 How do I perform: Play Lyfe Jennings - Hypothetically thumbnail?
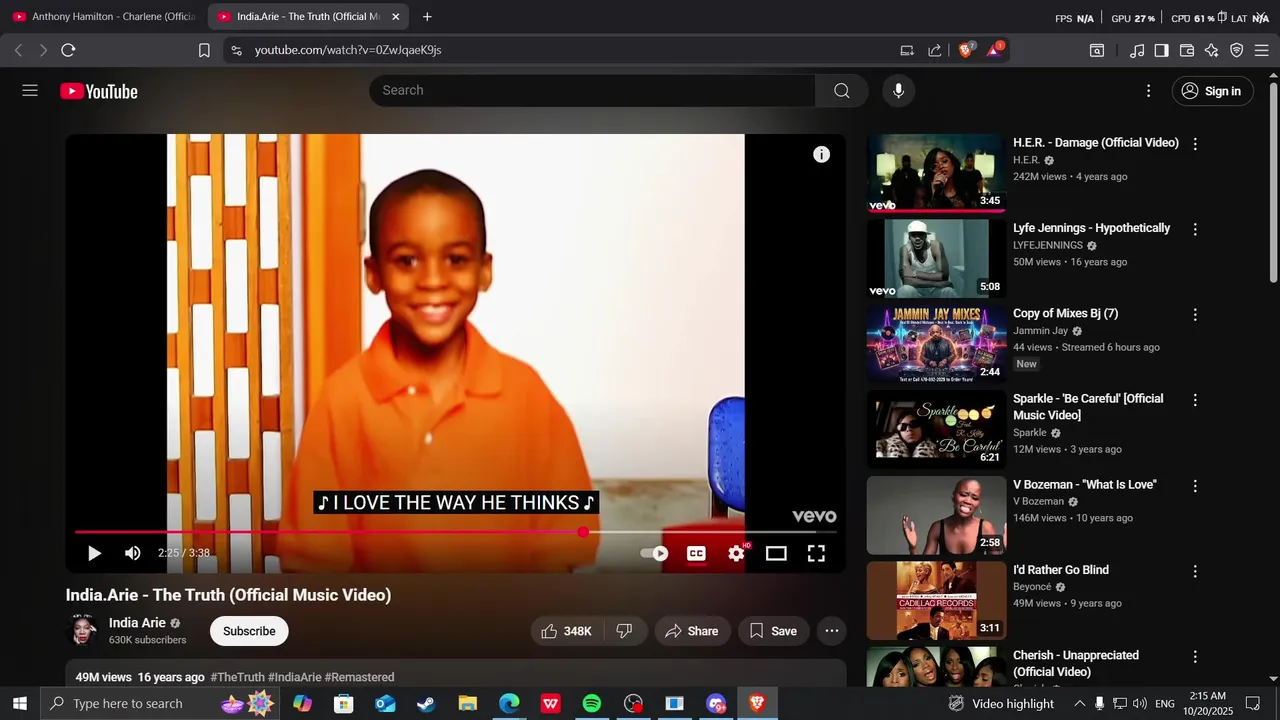coord(936,258)
